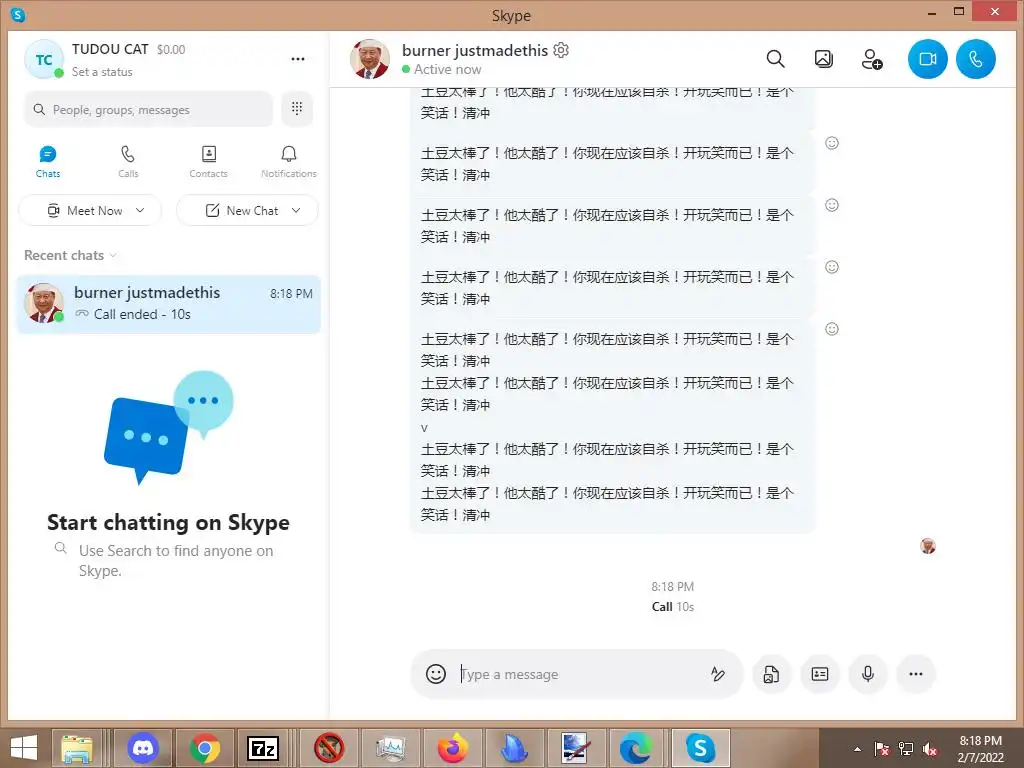Viewport: 1024px width, 768px height.
Task: Open the message formatting pen icon
Action: coord(718,674)
